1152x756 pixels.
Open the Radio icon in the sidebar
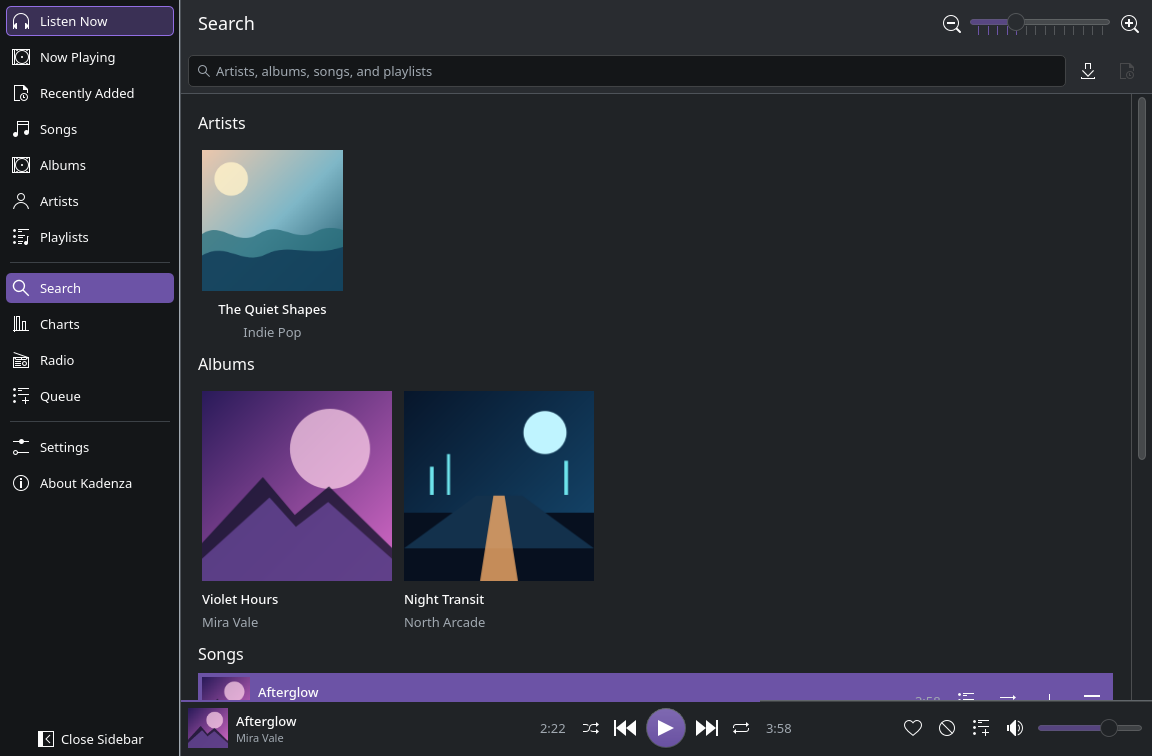[x=21, y=360]
